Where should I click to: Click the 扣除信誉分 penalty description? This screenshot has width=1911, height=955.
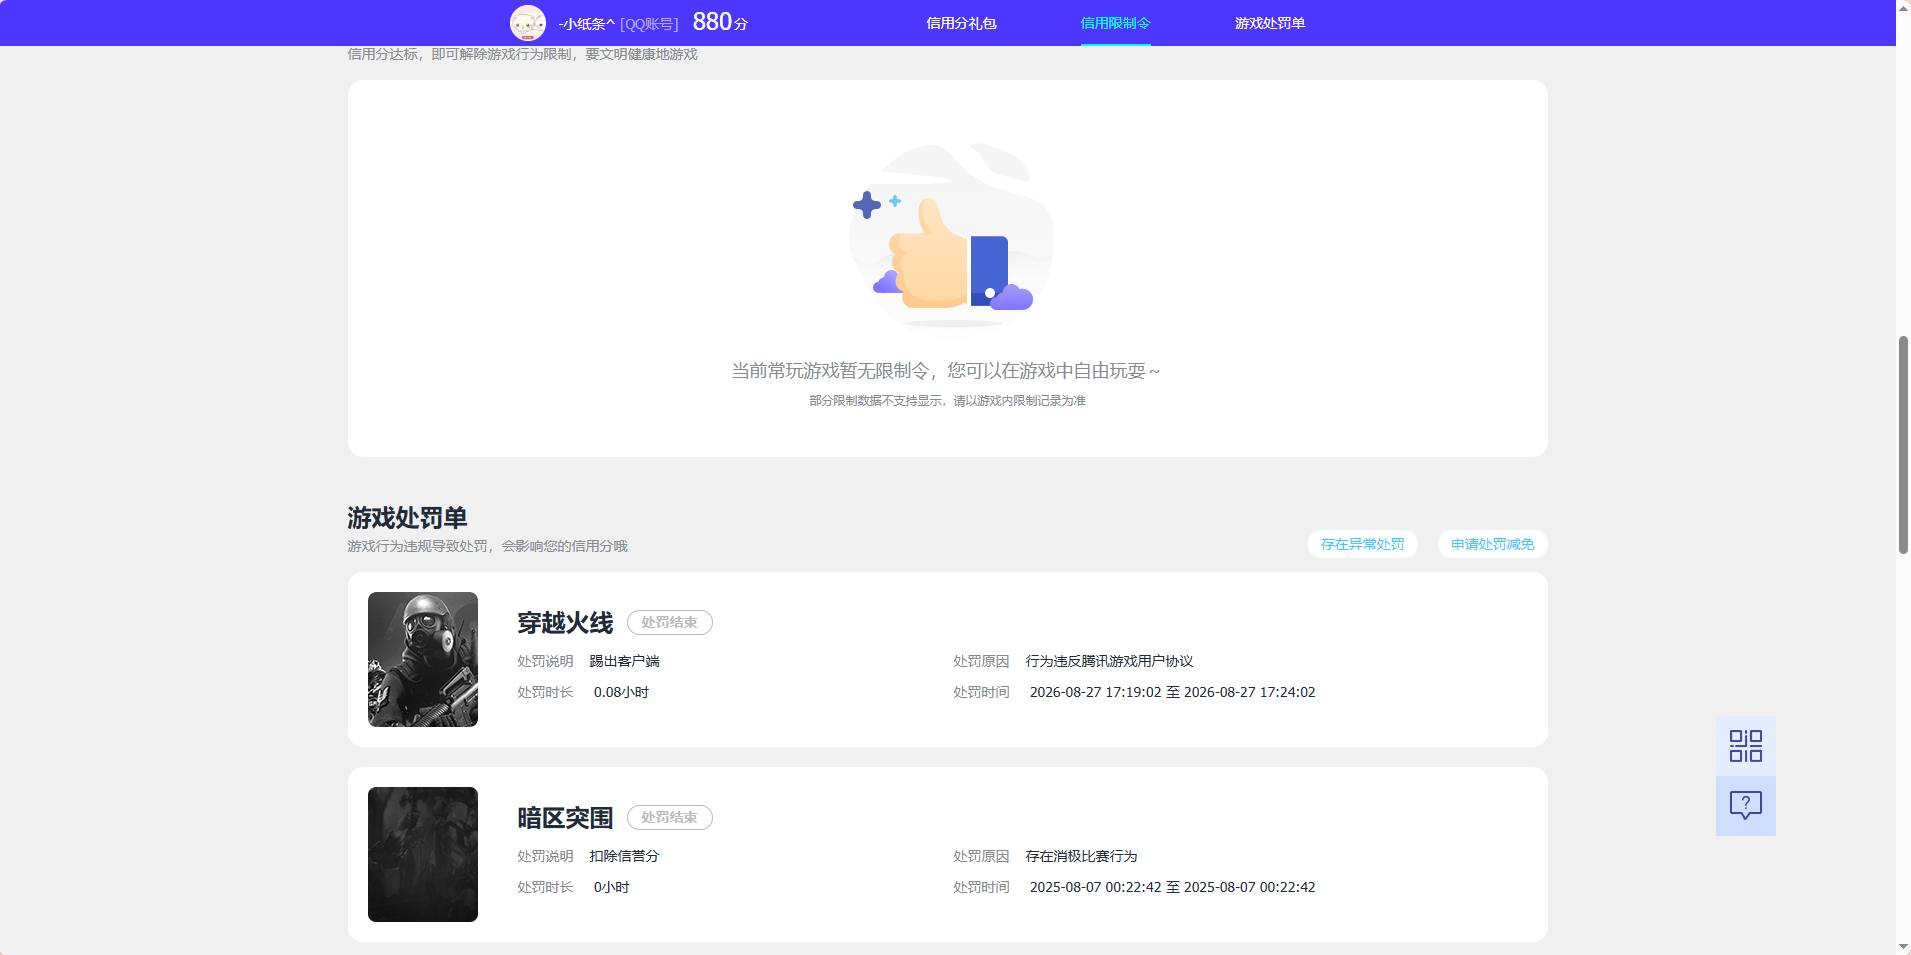[624, 856]
